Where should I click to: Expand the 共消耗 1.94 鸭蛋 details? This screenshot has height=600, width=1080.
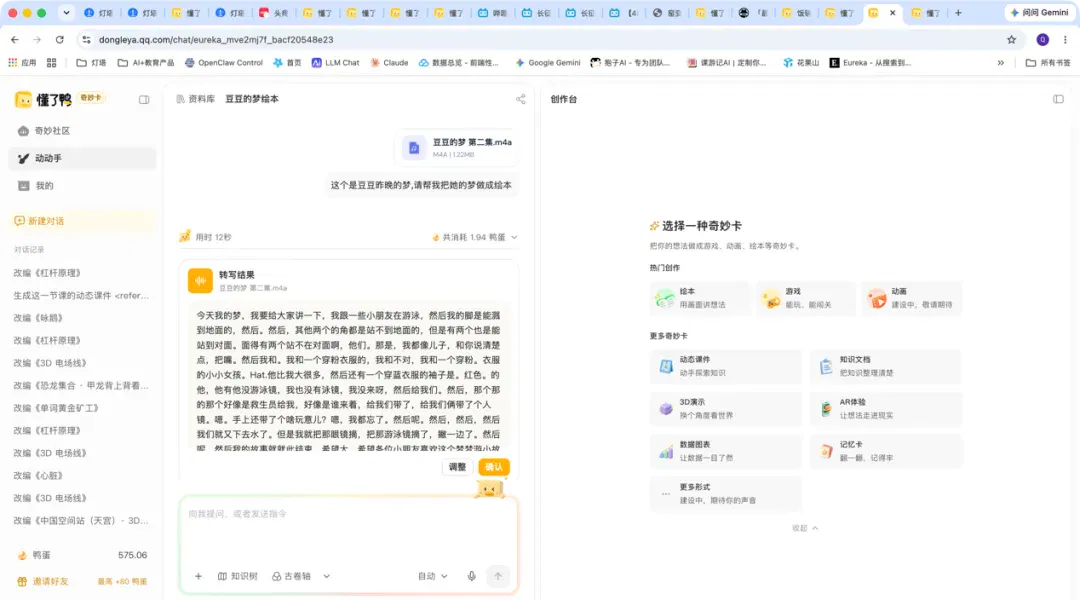(475, 237)
